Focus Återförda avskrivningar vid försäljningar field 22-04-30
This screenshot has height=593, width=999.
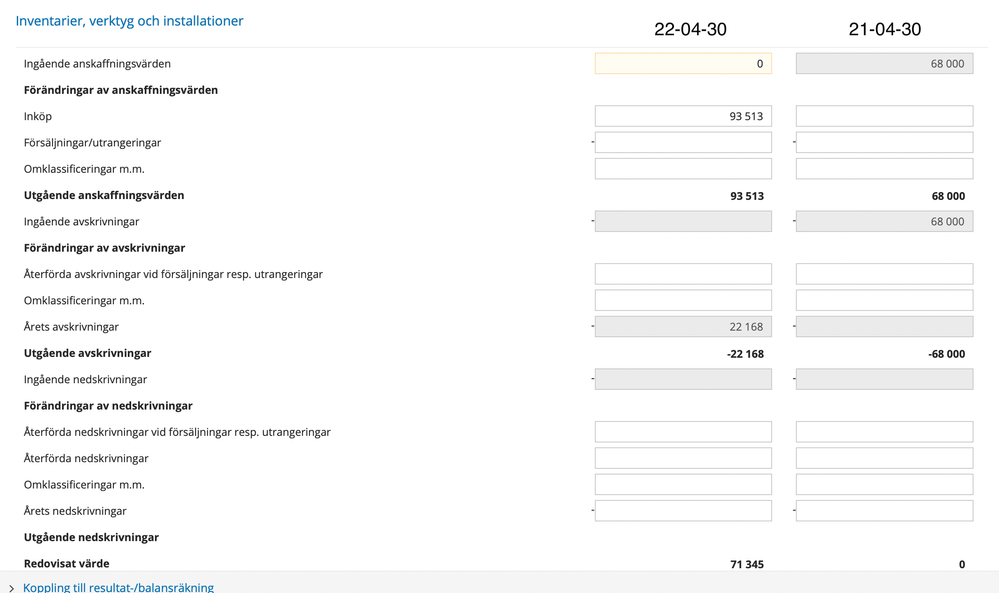click(x=683, y=274)
